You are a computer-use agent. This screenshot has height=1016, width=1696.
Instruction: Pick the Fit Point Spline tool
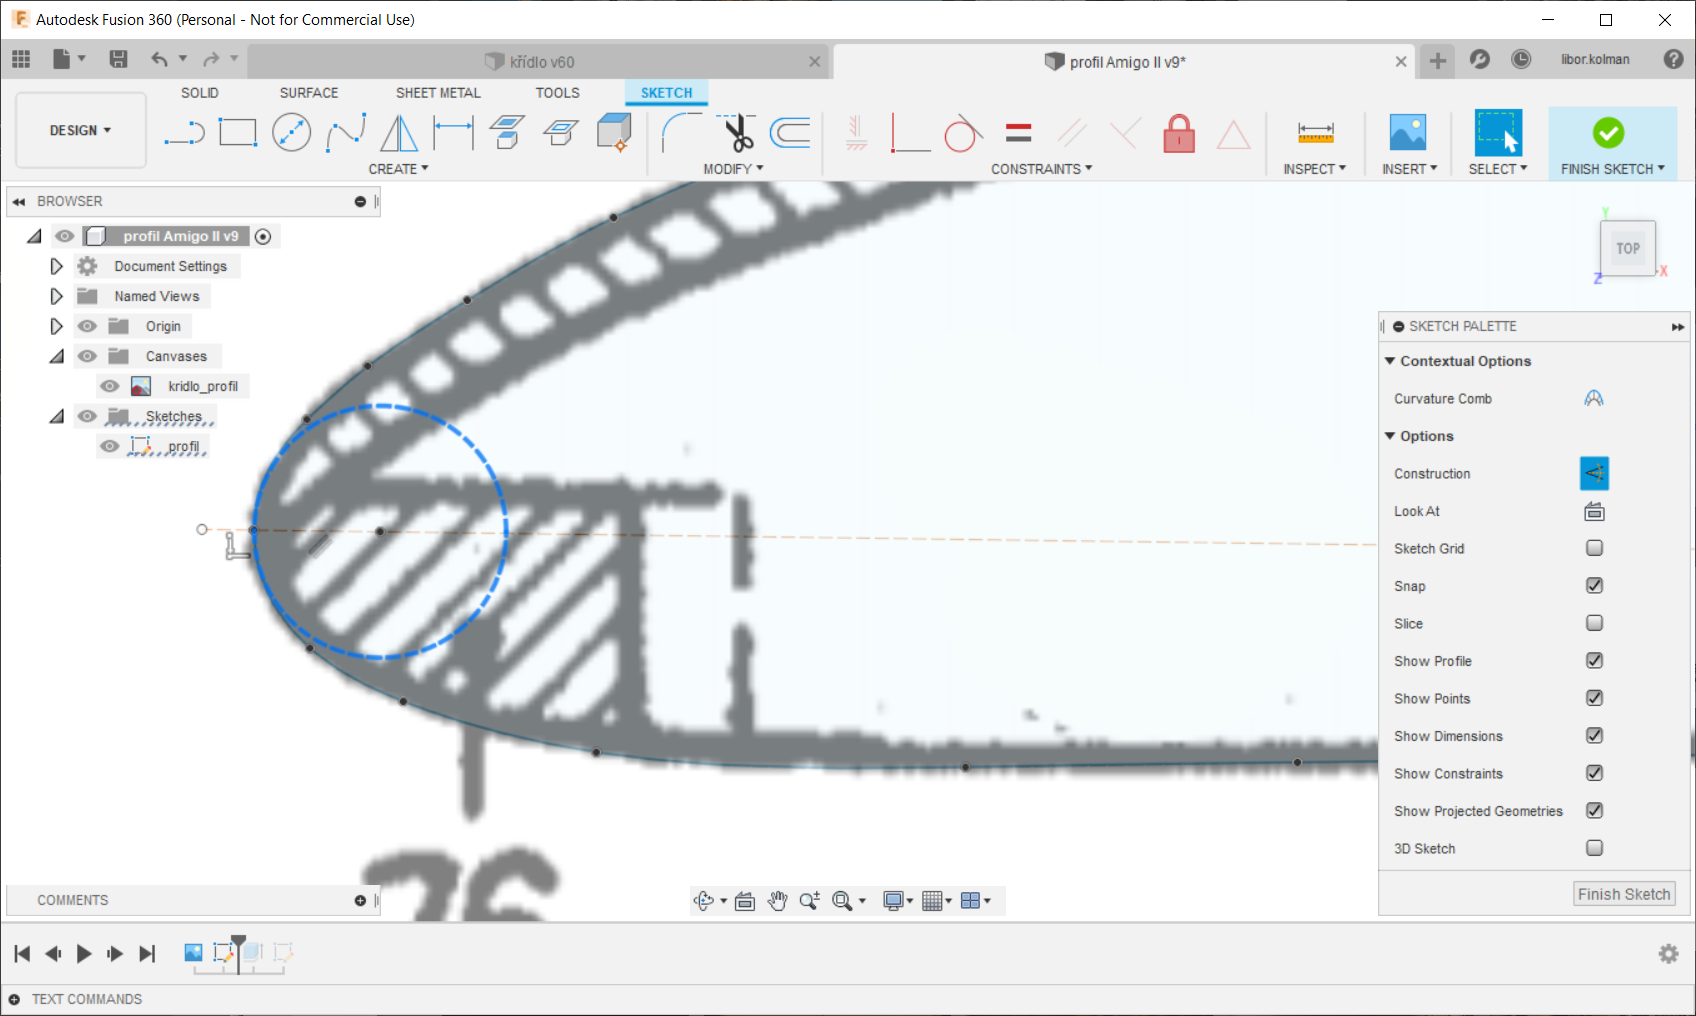tap(346, 133)
